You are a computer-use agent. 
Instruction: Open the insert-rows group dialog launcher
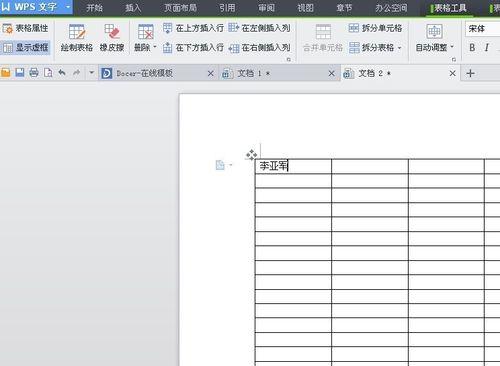[x=289, y=60]
